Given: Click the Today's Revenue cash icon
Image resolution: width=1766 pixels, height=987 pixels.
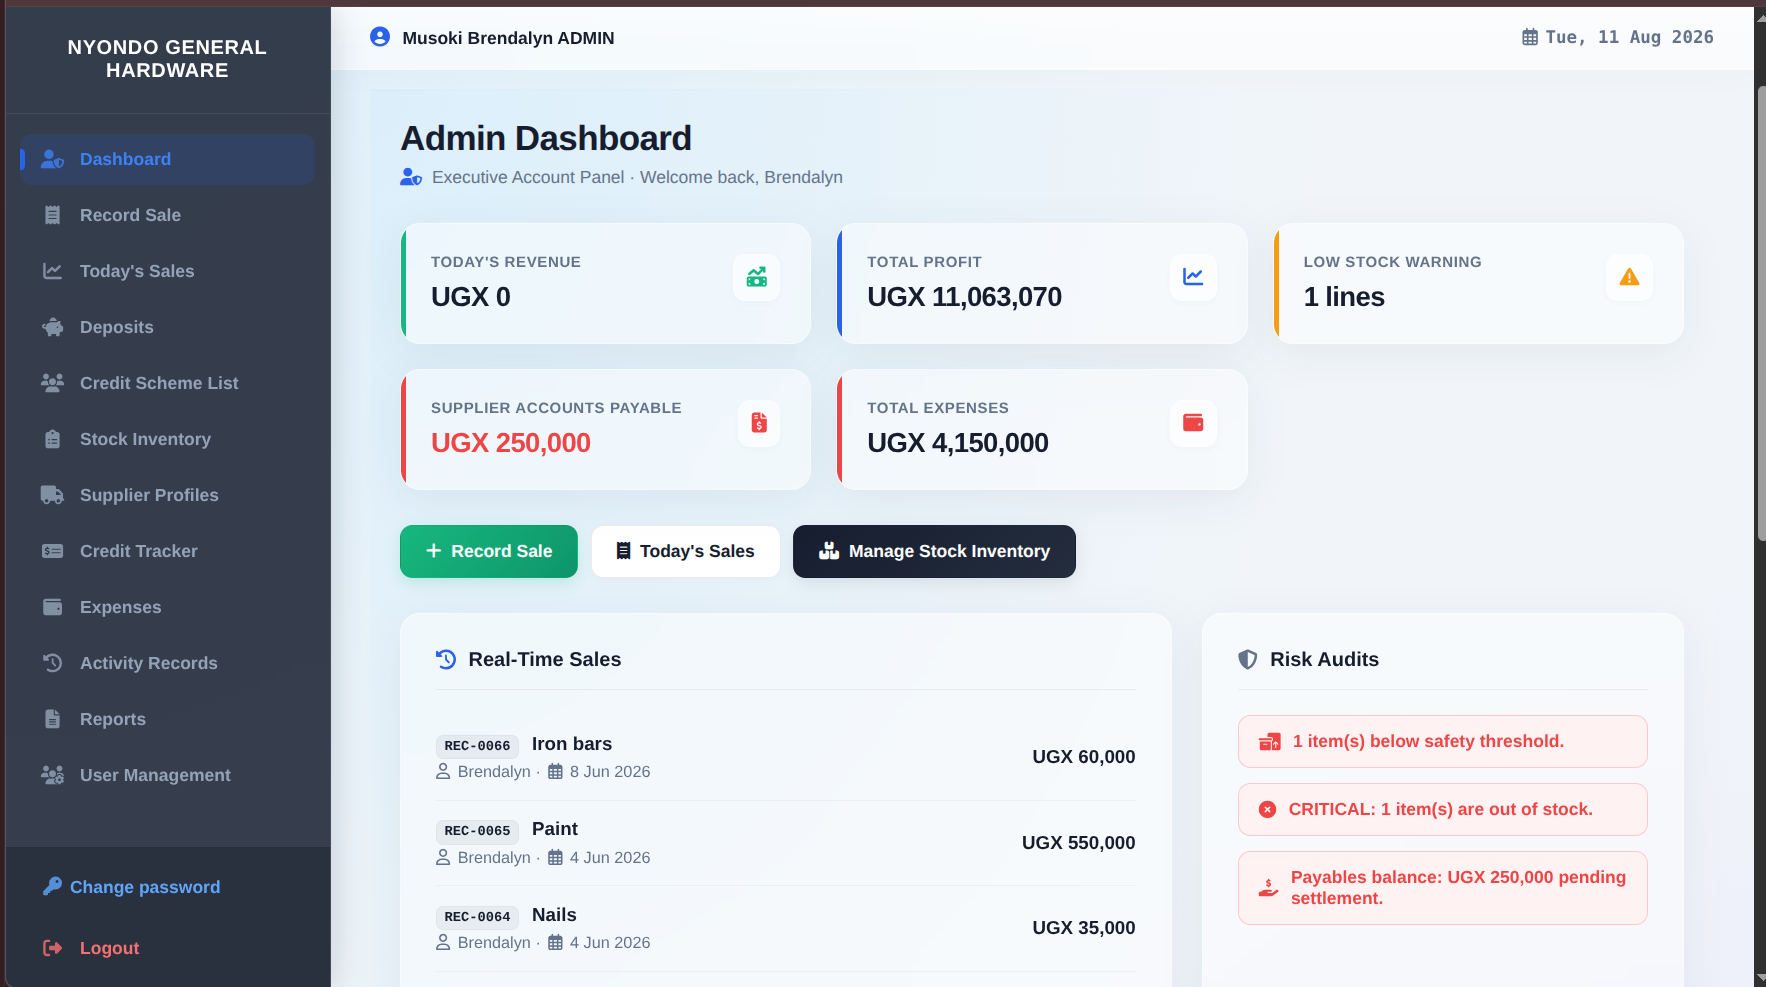Looking at the screenshot, I should point(757,277).
